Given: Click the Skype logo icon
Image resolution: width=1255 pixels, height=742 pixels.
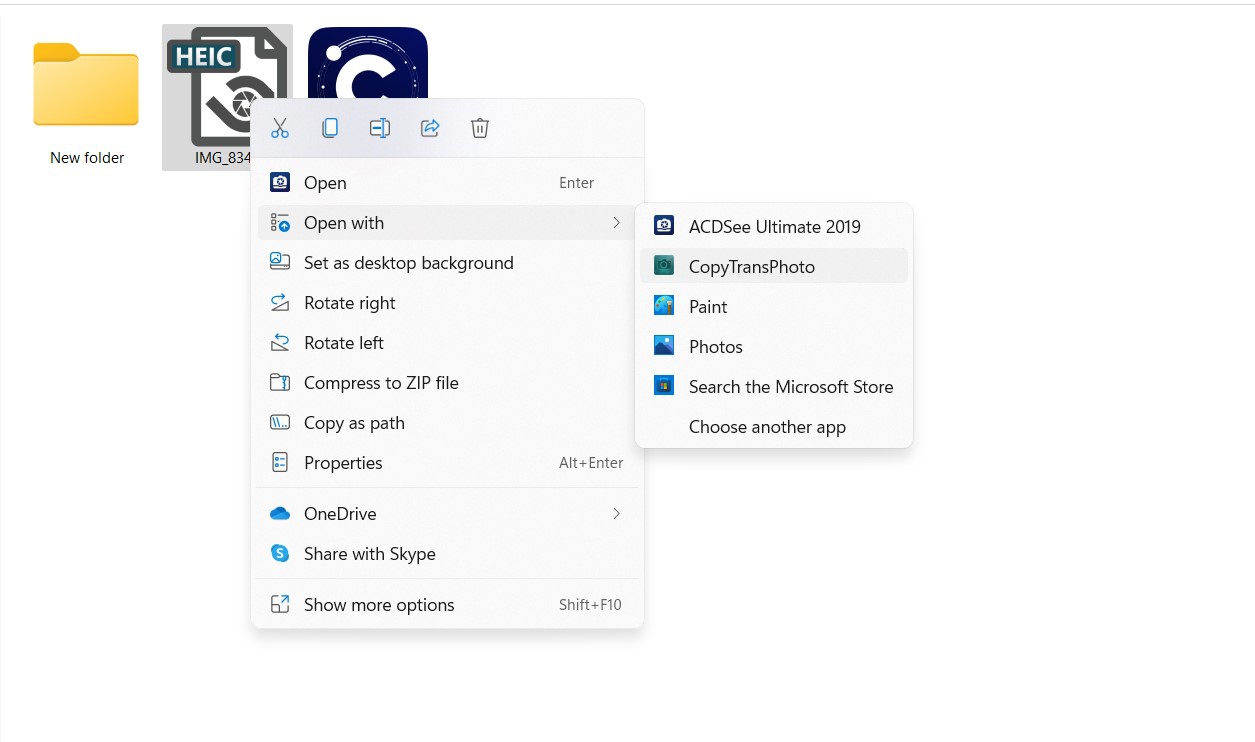Looking at the screenshot, I should [280, 553].
